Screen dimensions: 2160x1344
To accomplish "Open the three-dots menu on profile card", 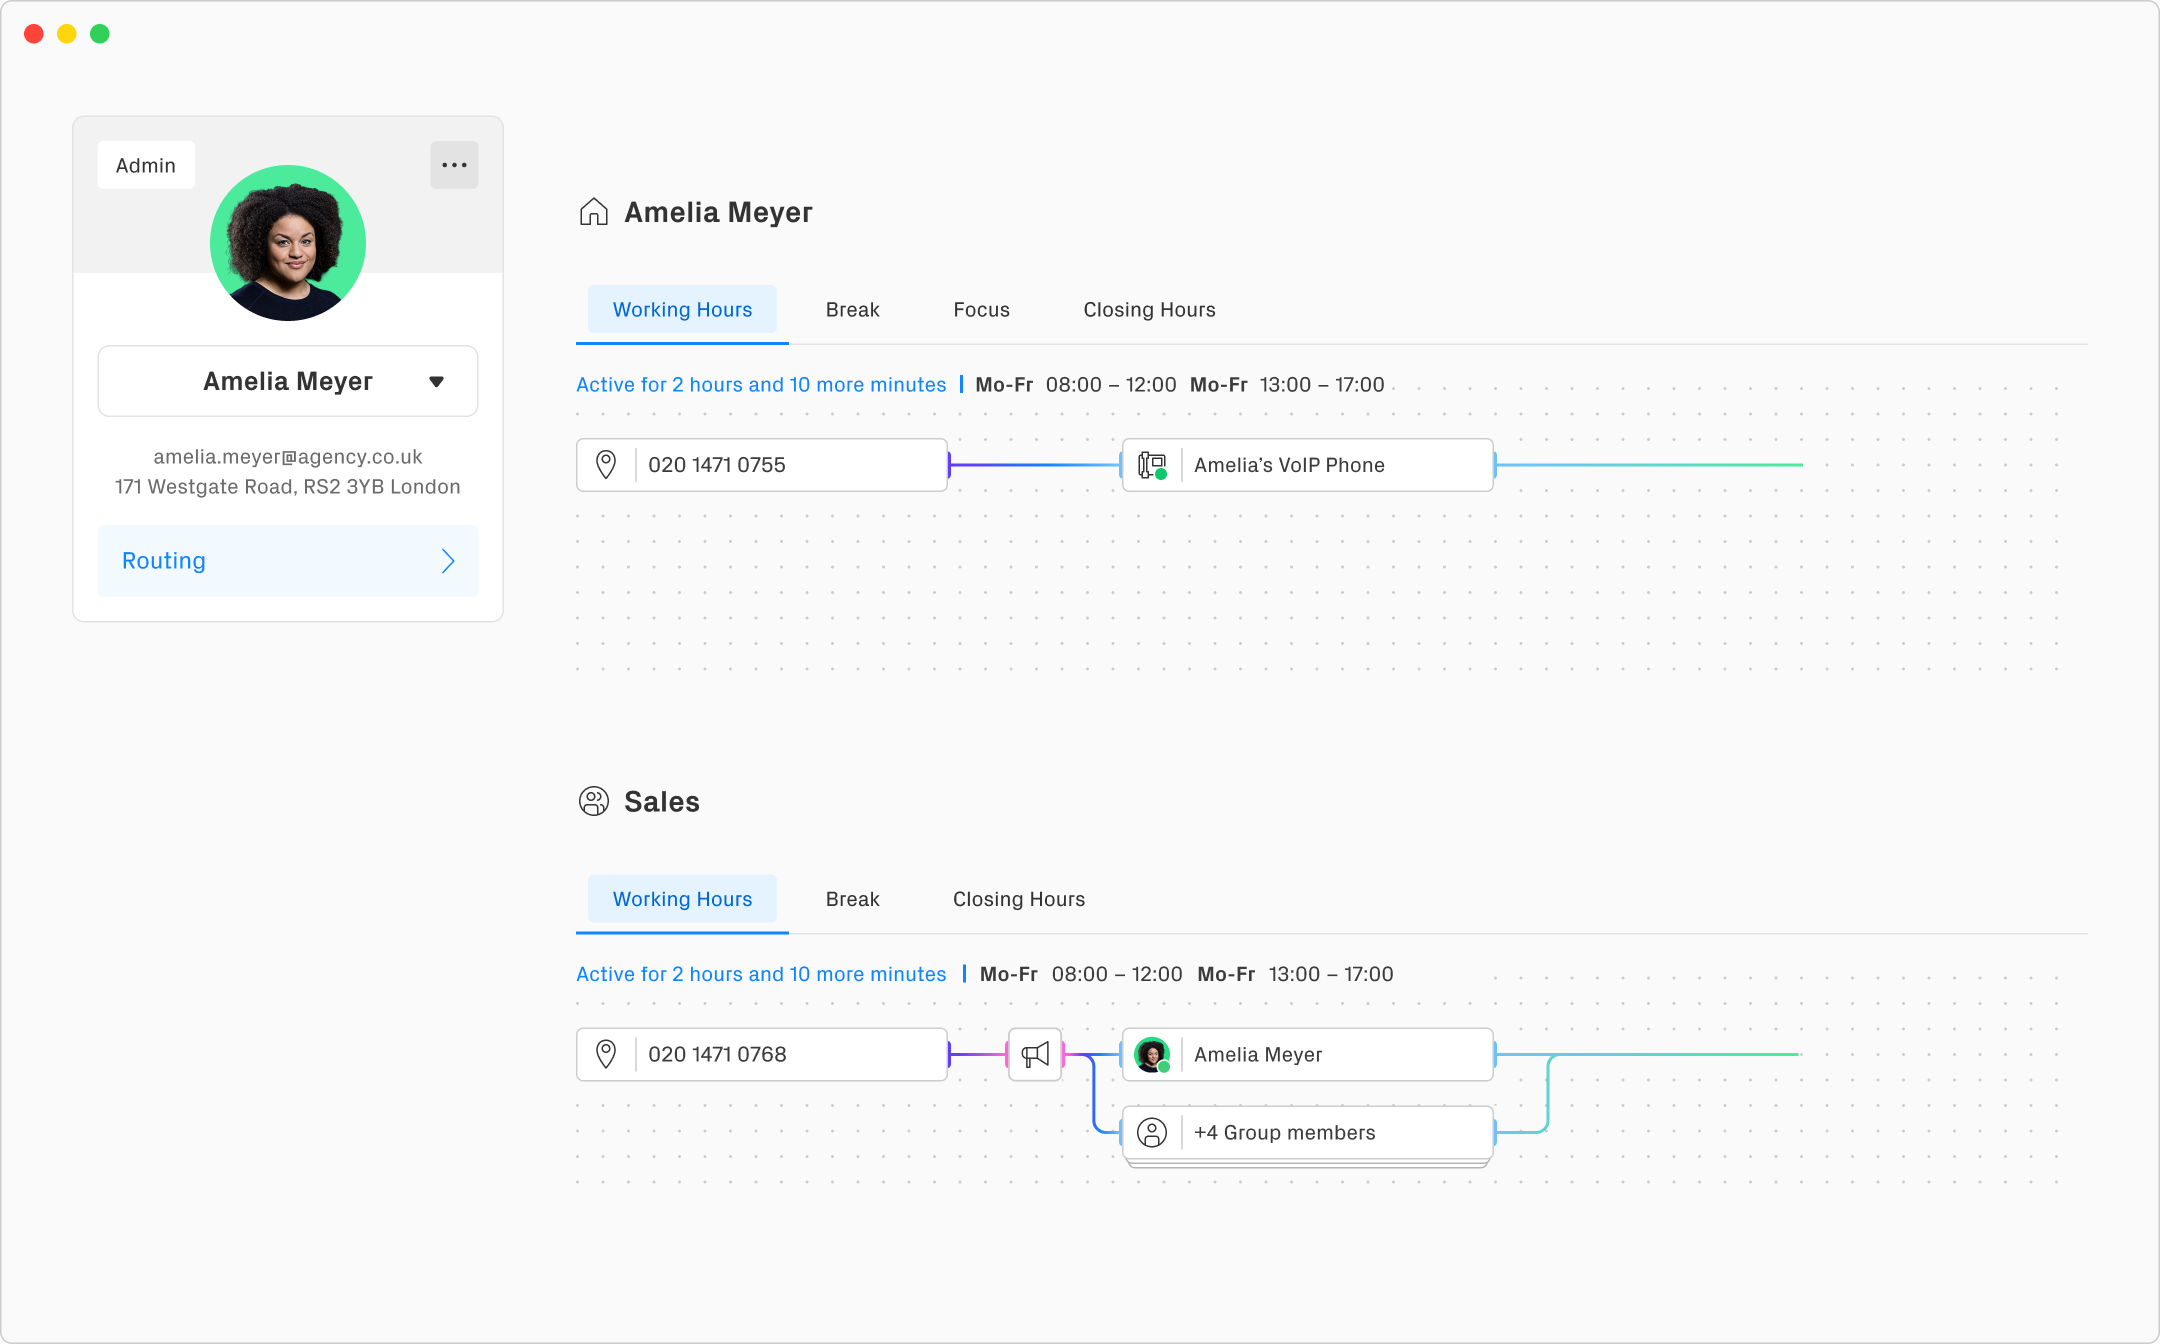I will [x=454, y=165].
